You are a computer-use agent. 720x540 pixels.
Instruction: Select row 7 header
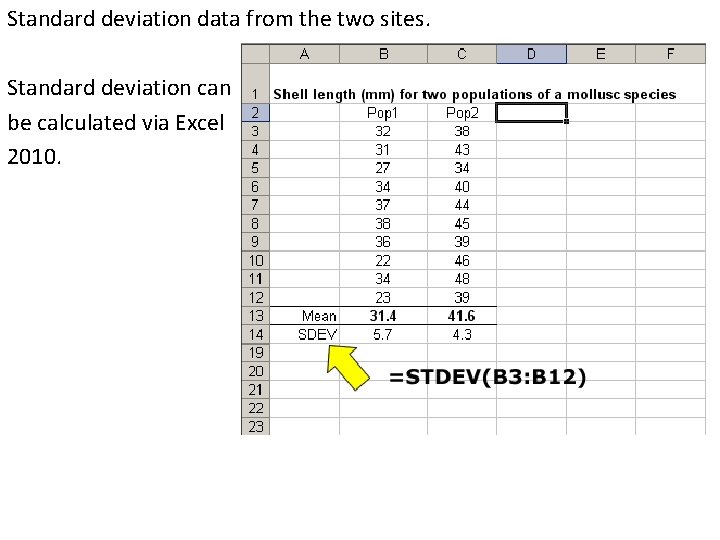tap(255, 205)
